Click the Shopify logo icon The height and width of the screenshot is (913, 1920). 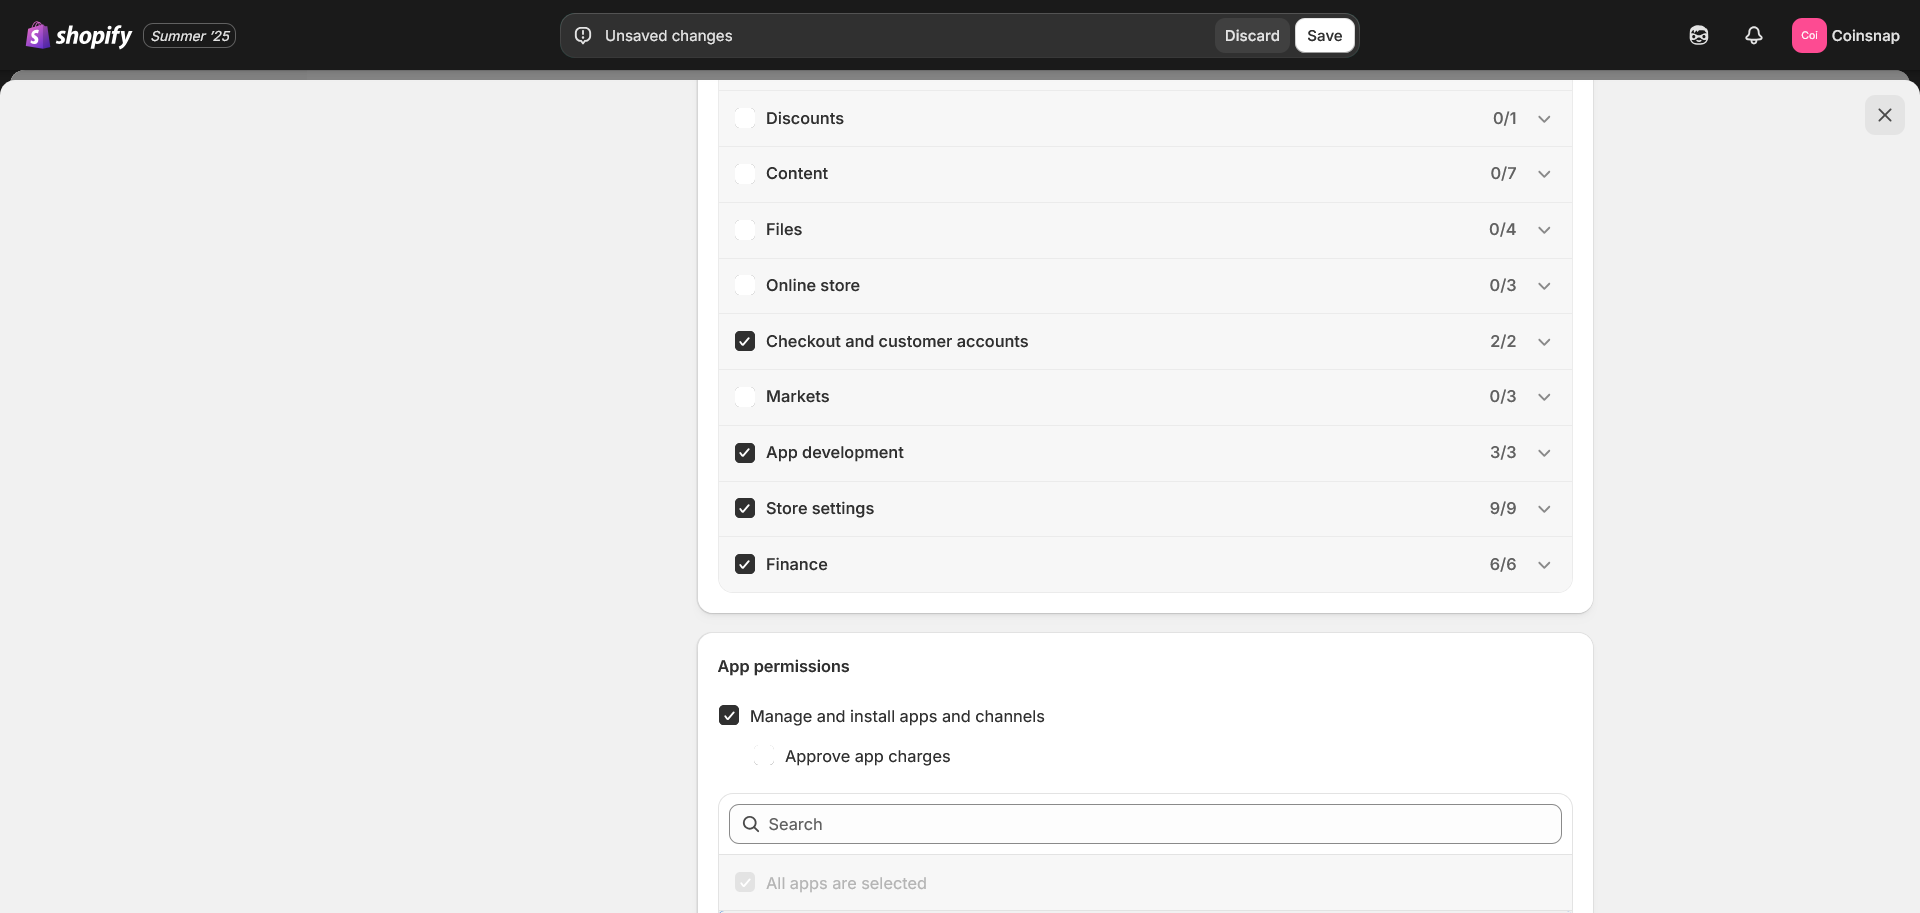point(38,36)
